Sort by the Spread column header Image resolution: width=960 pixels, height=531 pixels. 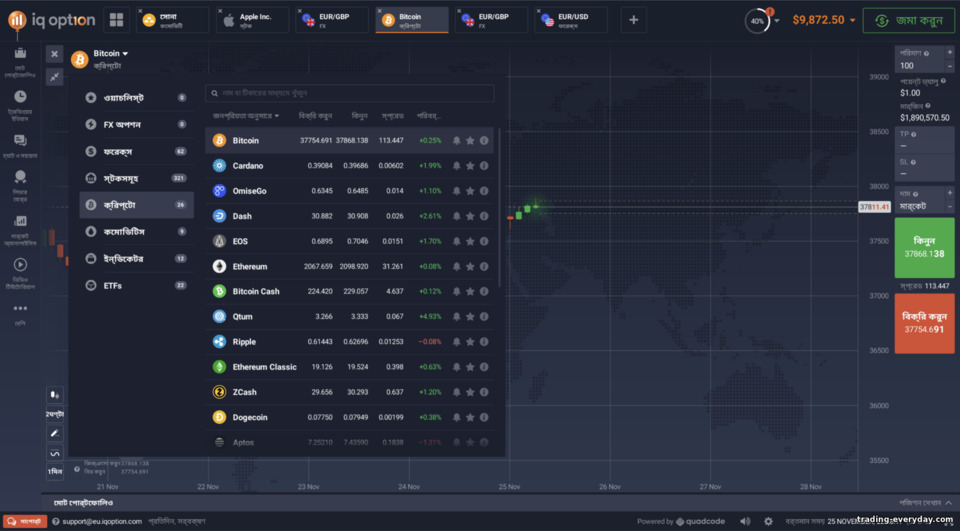(392, 116)
